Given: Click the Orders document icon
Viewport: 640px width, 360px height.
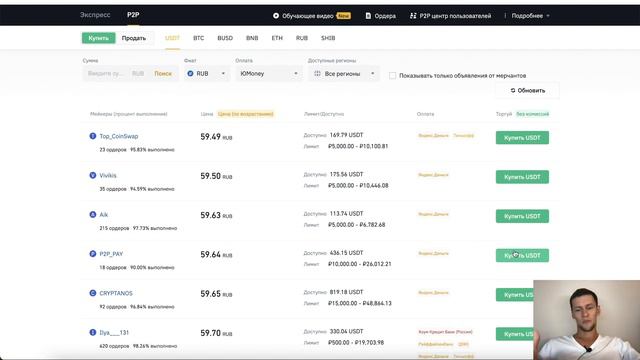Looking at the screenshot, I should pyautogui.click(x=368, y=16).
